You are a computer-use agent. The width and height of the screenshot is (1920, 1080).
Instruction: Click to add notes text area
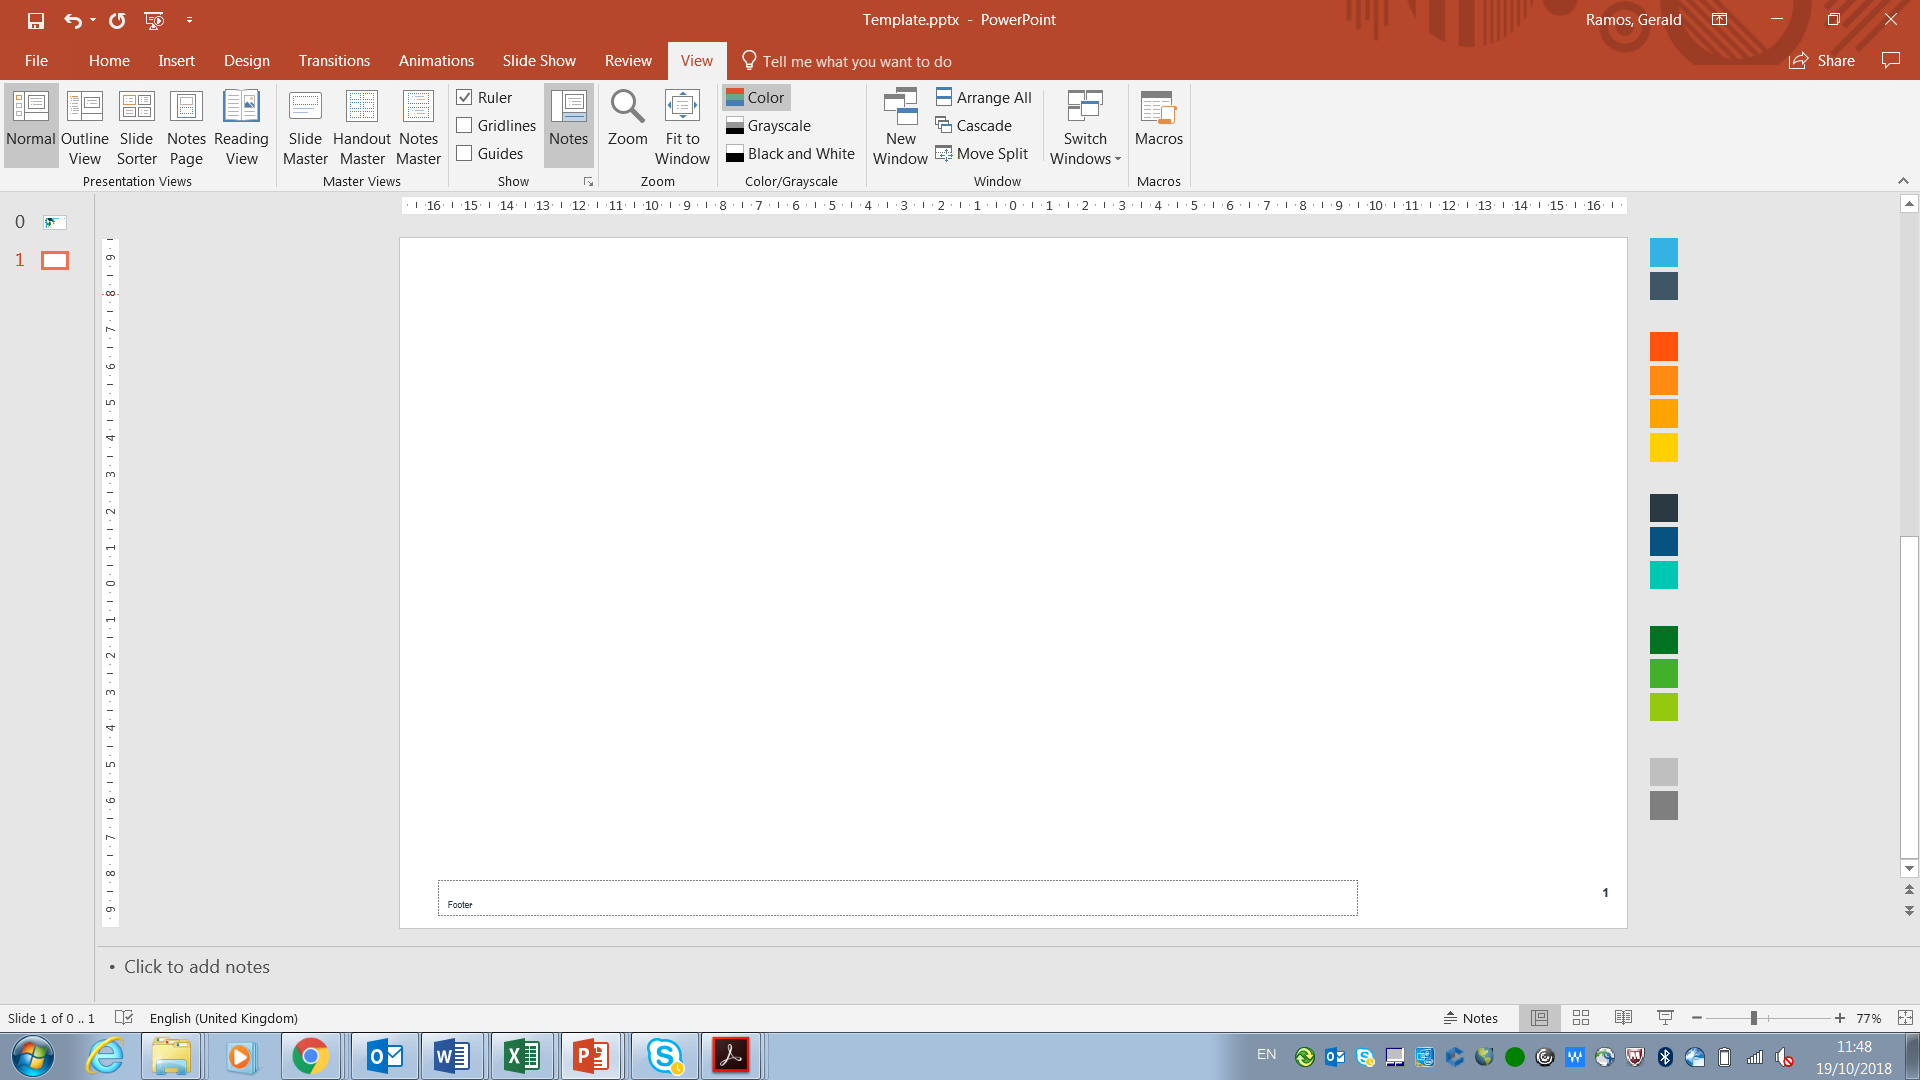click(x=197, y=967)
